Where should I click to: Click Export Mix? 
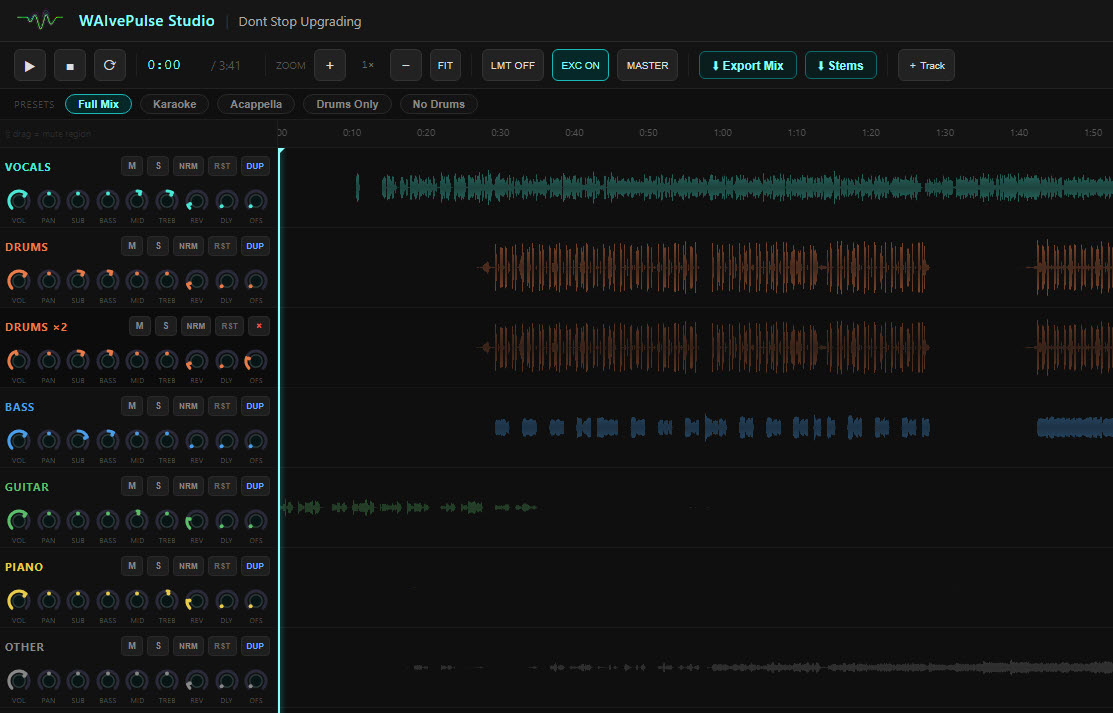[x=747, y=65]
